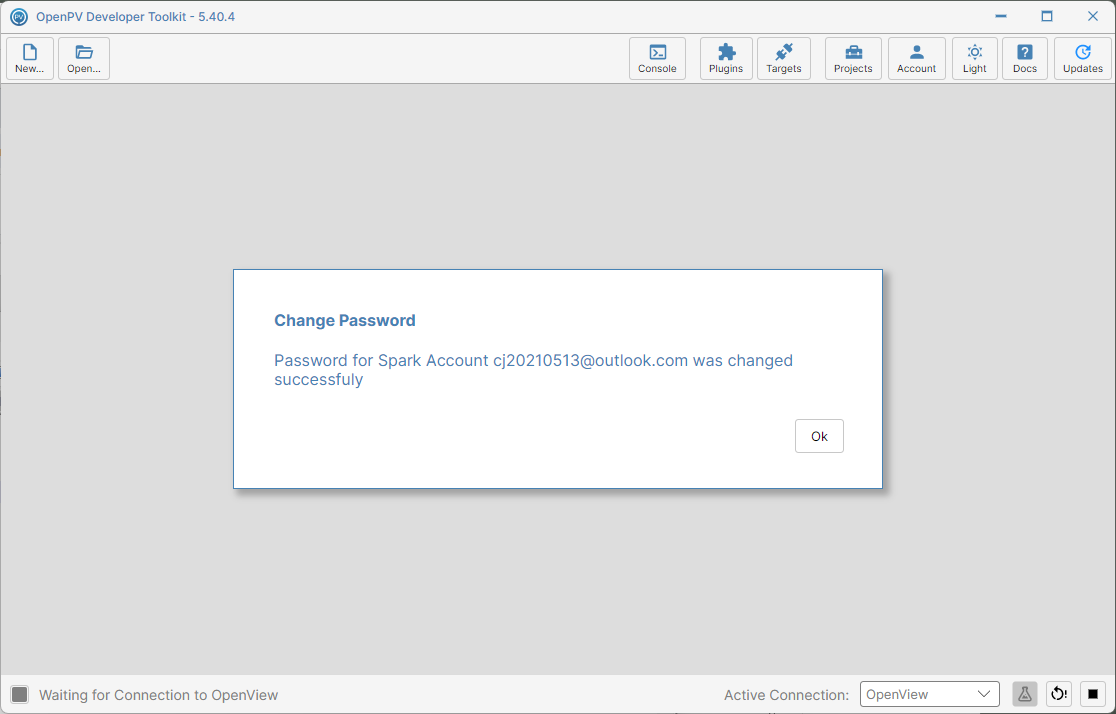Click the New file toolbar button
This screenshot has height=714, width=1116.
tap(30, 58)
